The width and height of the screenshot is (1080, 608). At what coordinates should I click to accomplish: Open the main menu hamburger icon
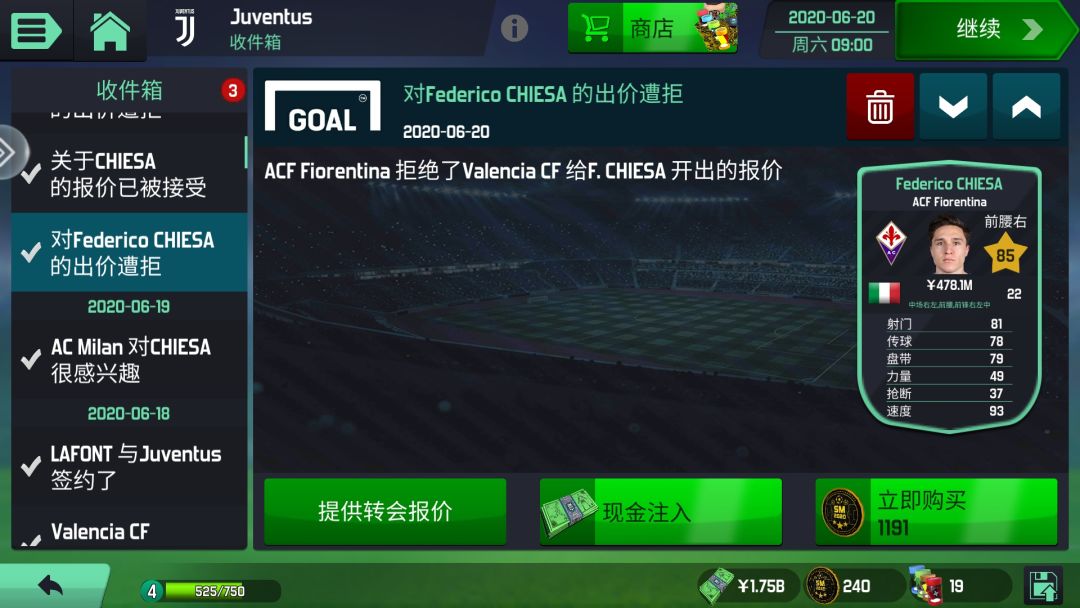point(34,30)
